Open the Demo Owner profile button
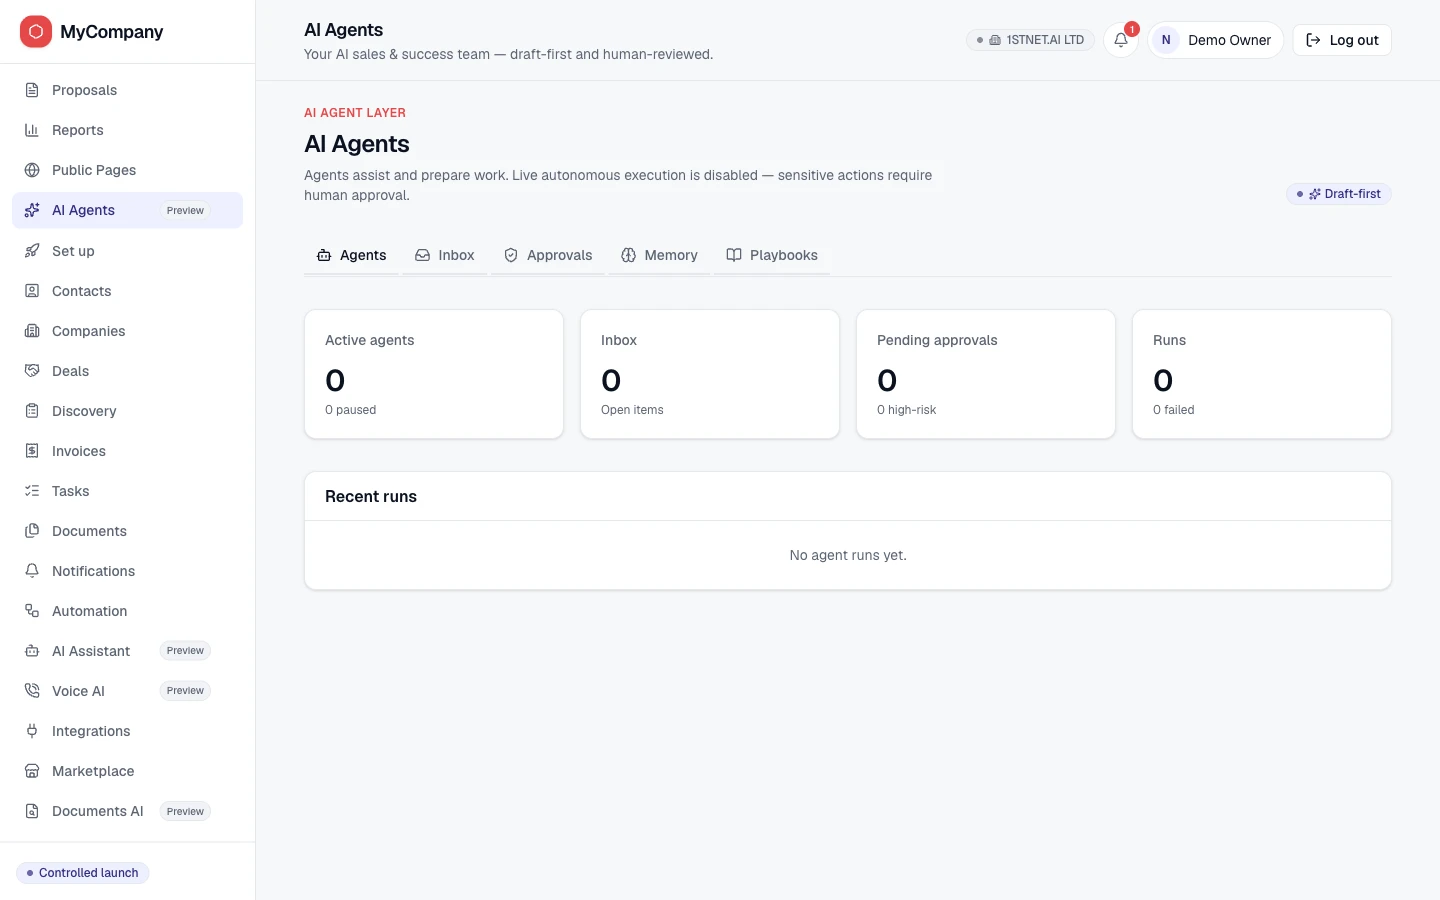 click(1215, 40)
